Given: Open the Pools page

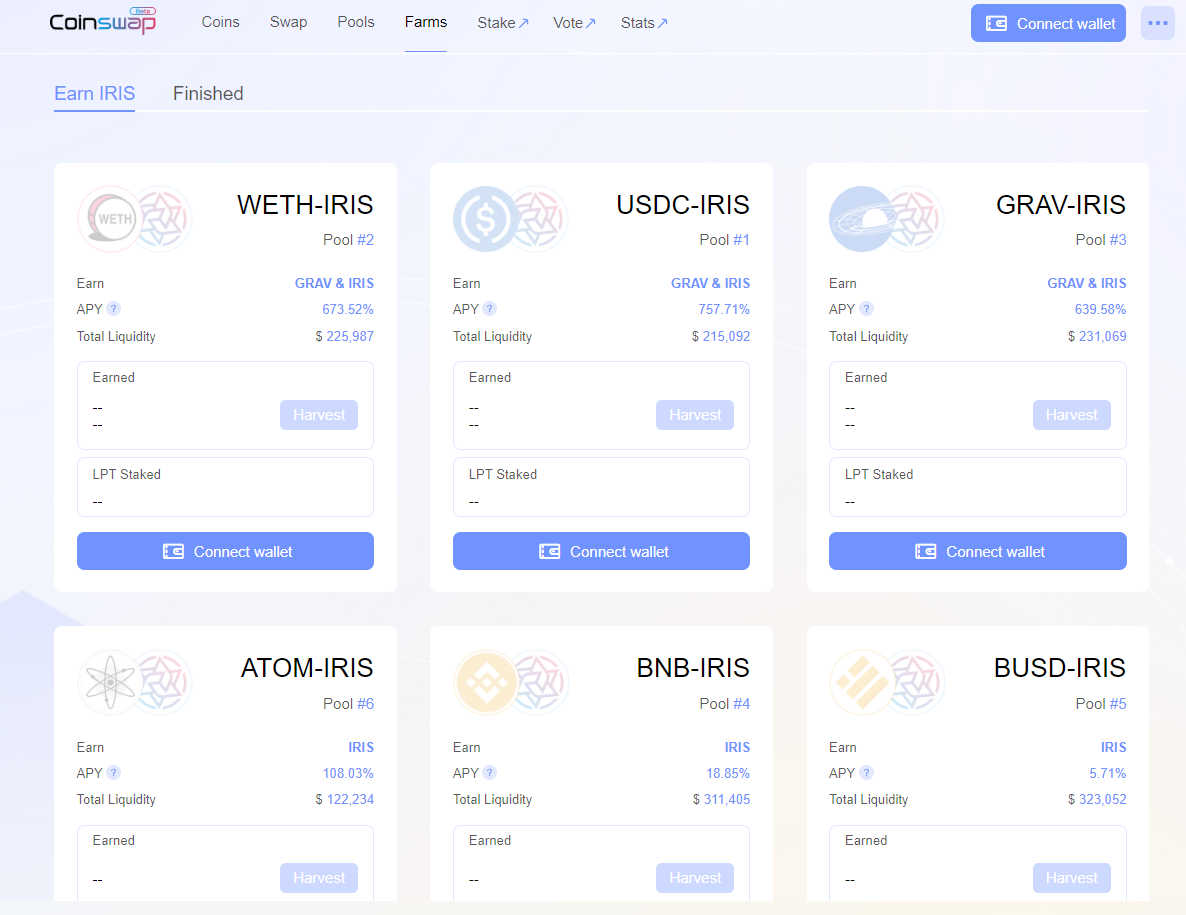Looking at the screenshot, I should (x=355, y=22).
